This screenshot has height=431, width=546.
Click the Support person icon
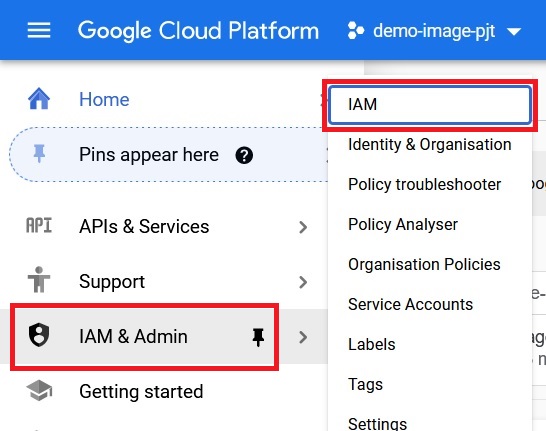[39, 280]
